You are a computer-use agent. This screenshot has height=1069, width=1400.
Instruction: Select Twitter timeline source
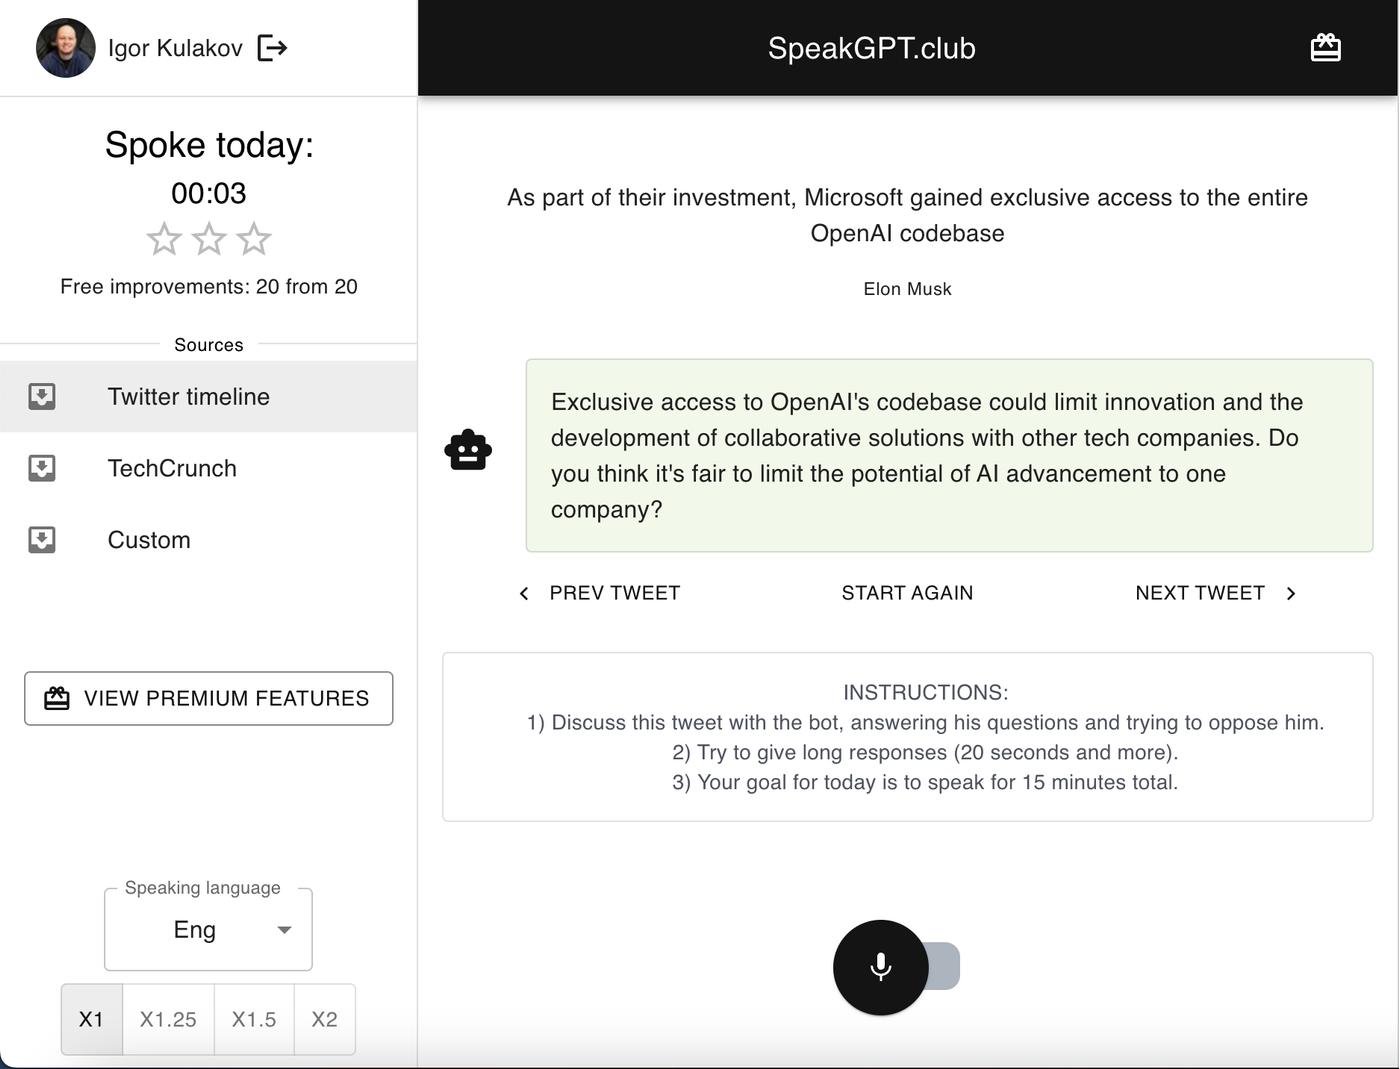point(189,397)
